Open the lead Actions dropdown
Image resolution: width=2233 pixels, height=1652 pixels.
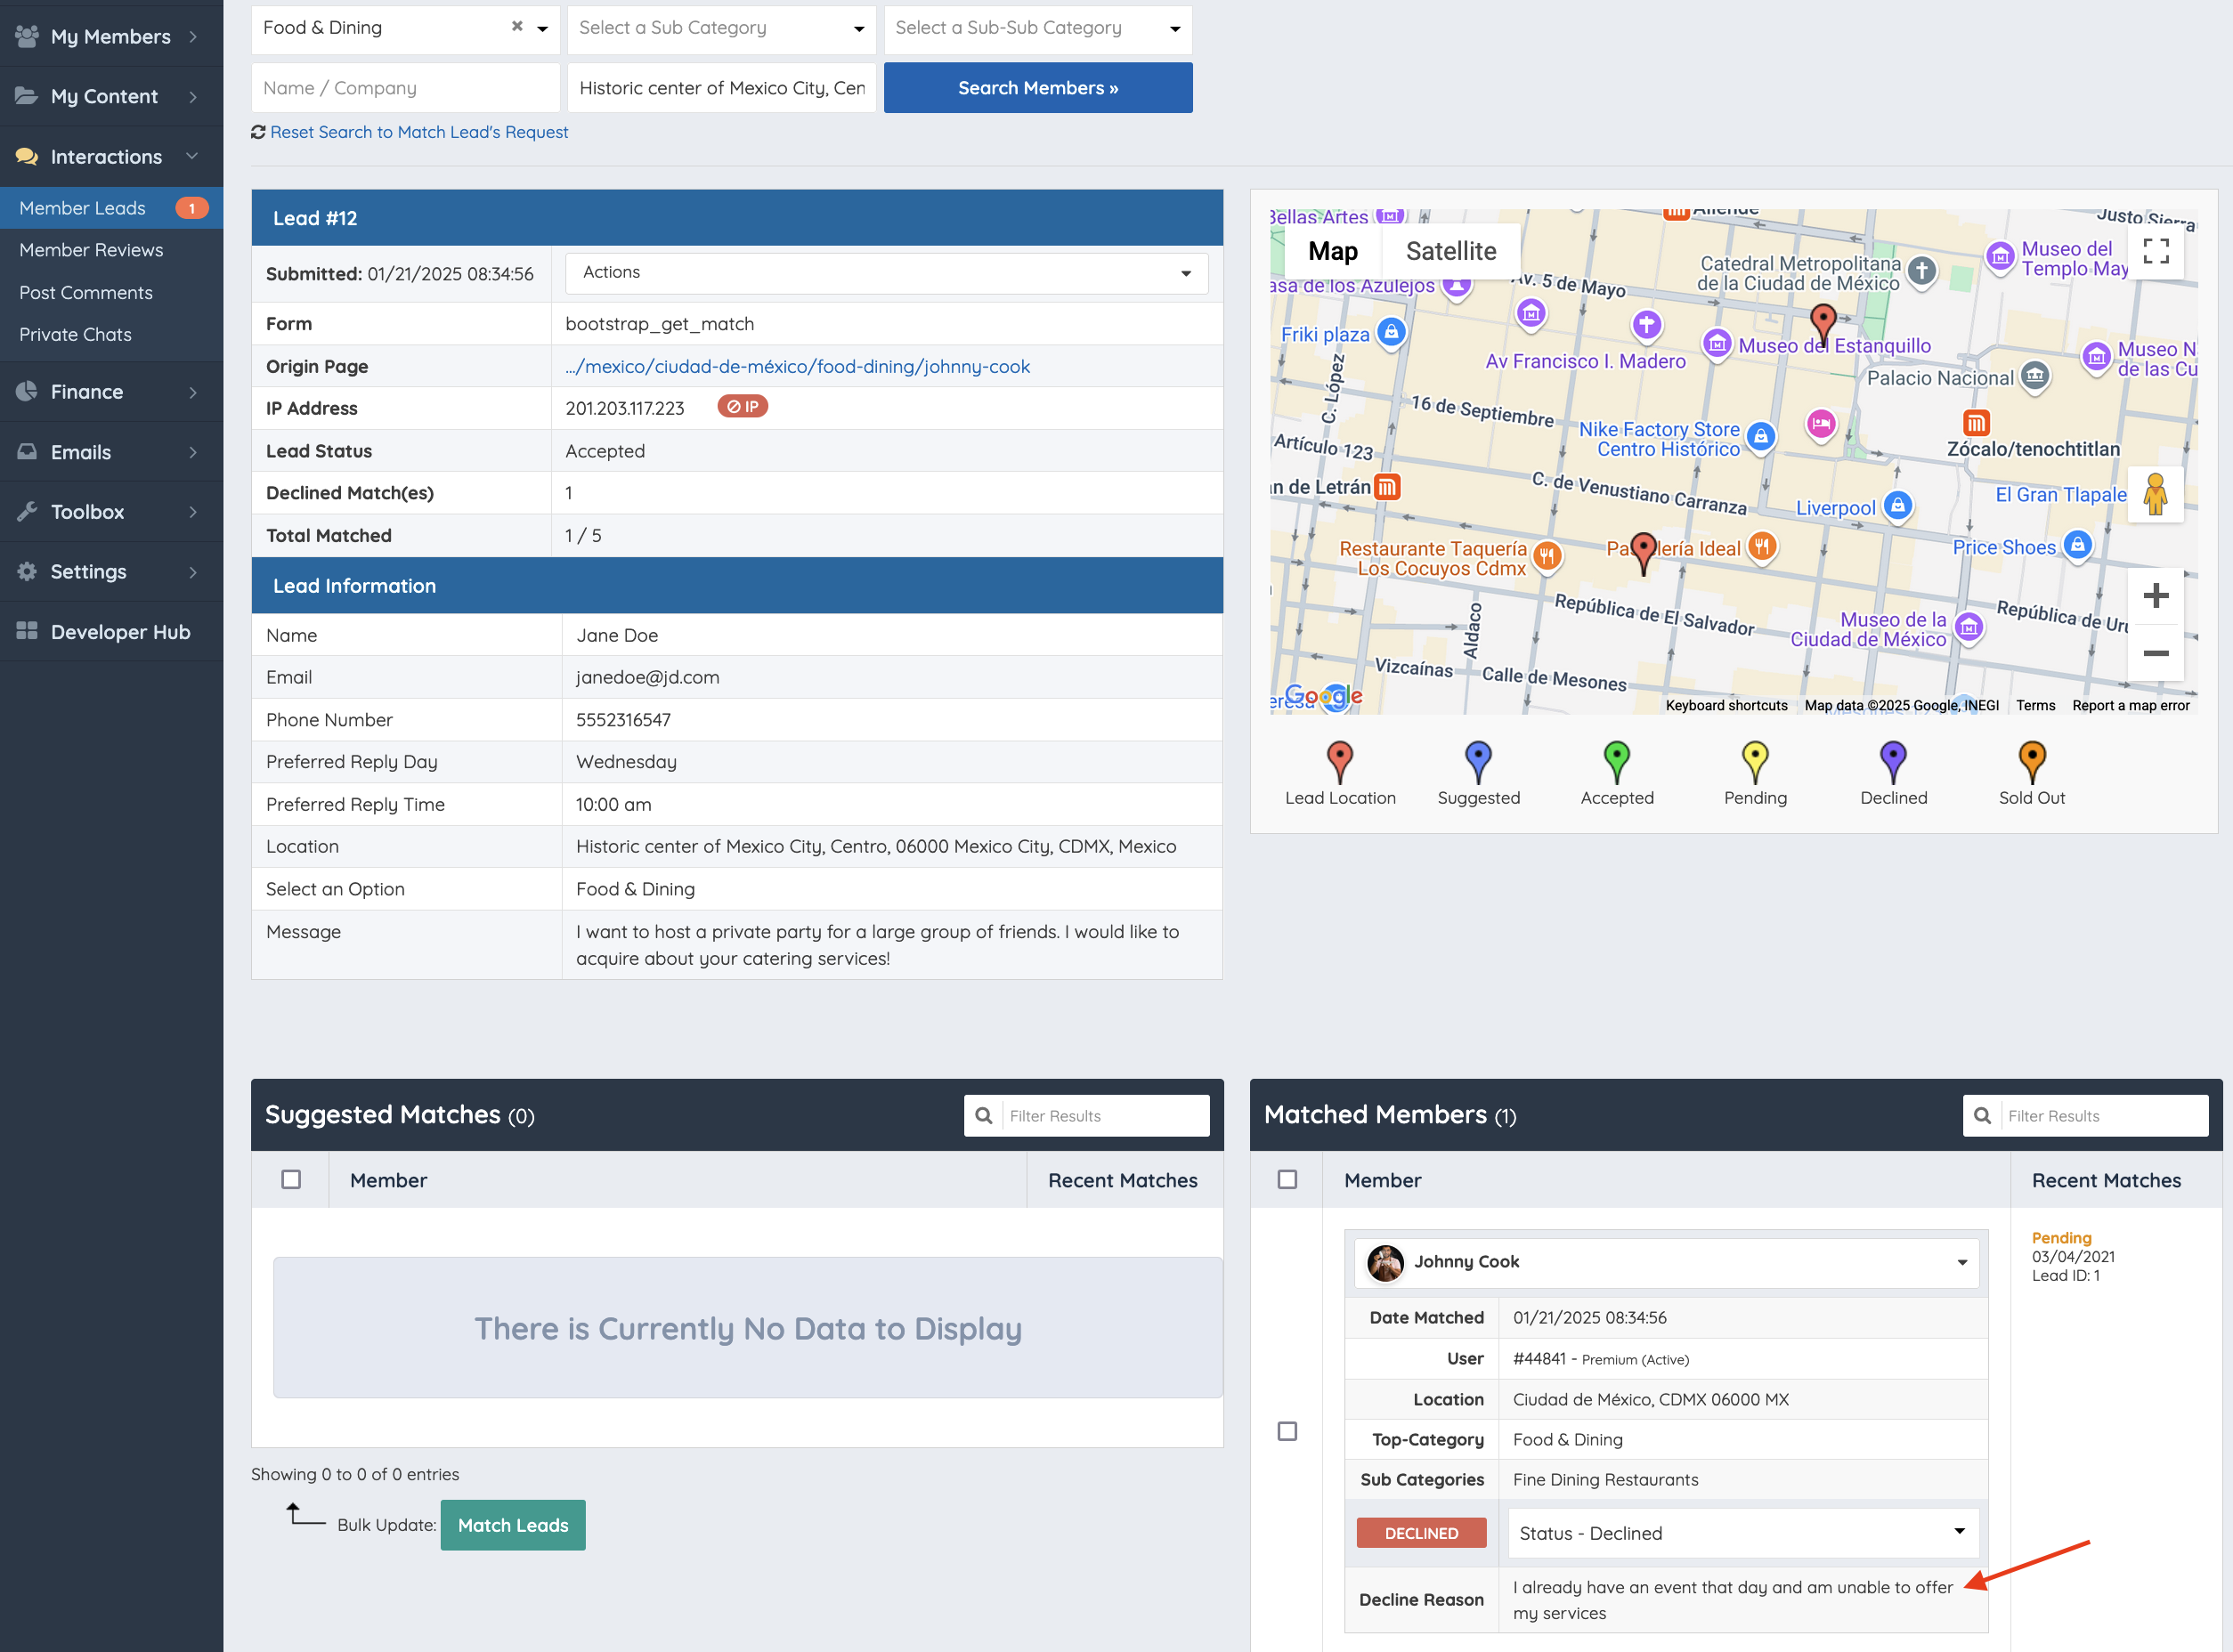click(x=886, y=273)
